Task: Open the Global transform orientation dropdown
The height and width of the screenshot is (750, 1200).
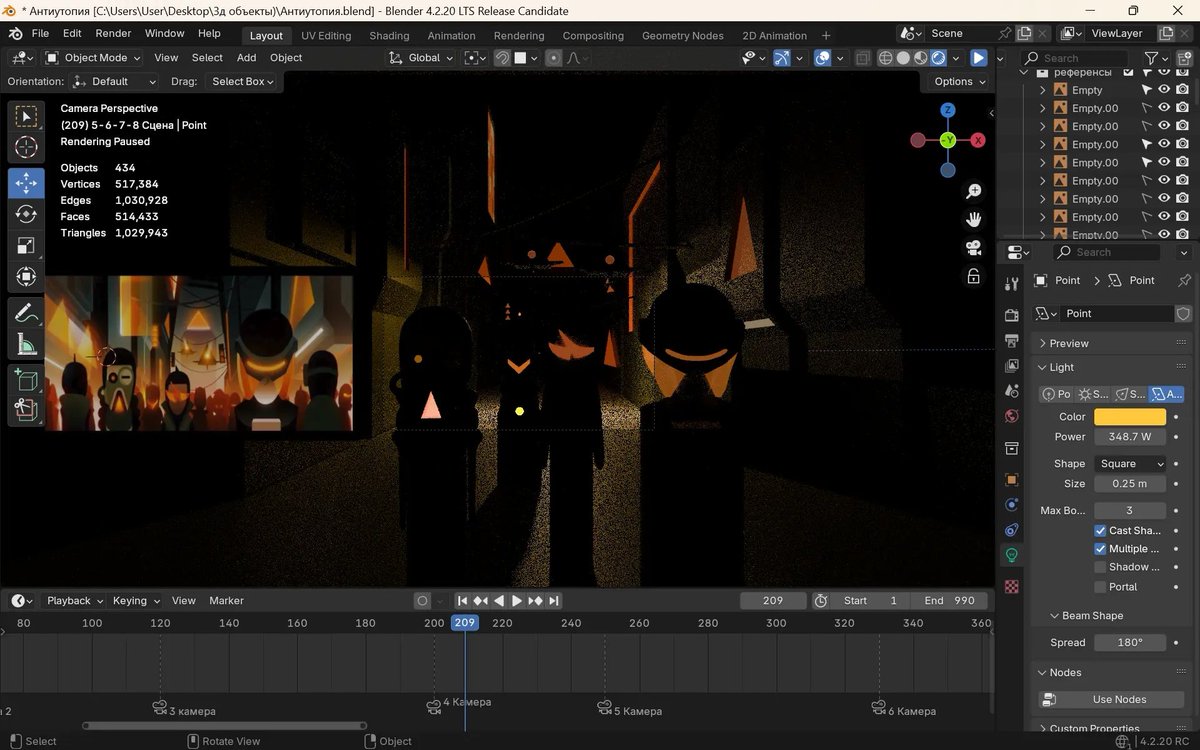Action: click(x=421, y=58)
